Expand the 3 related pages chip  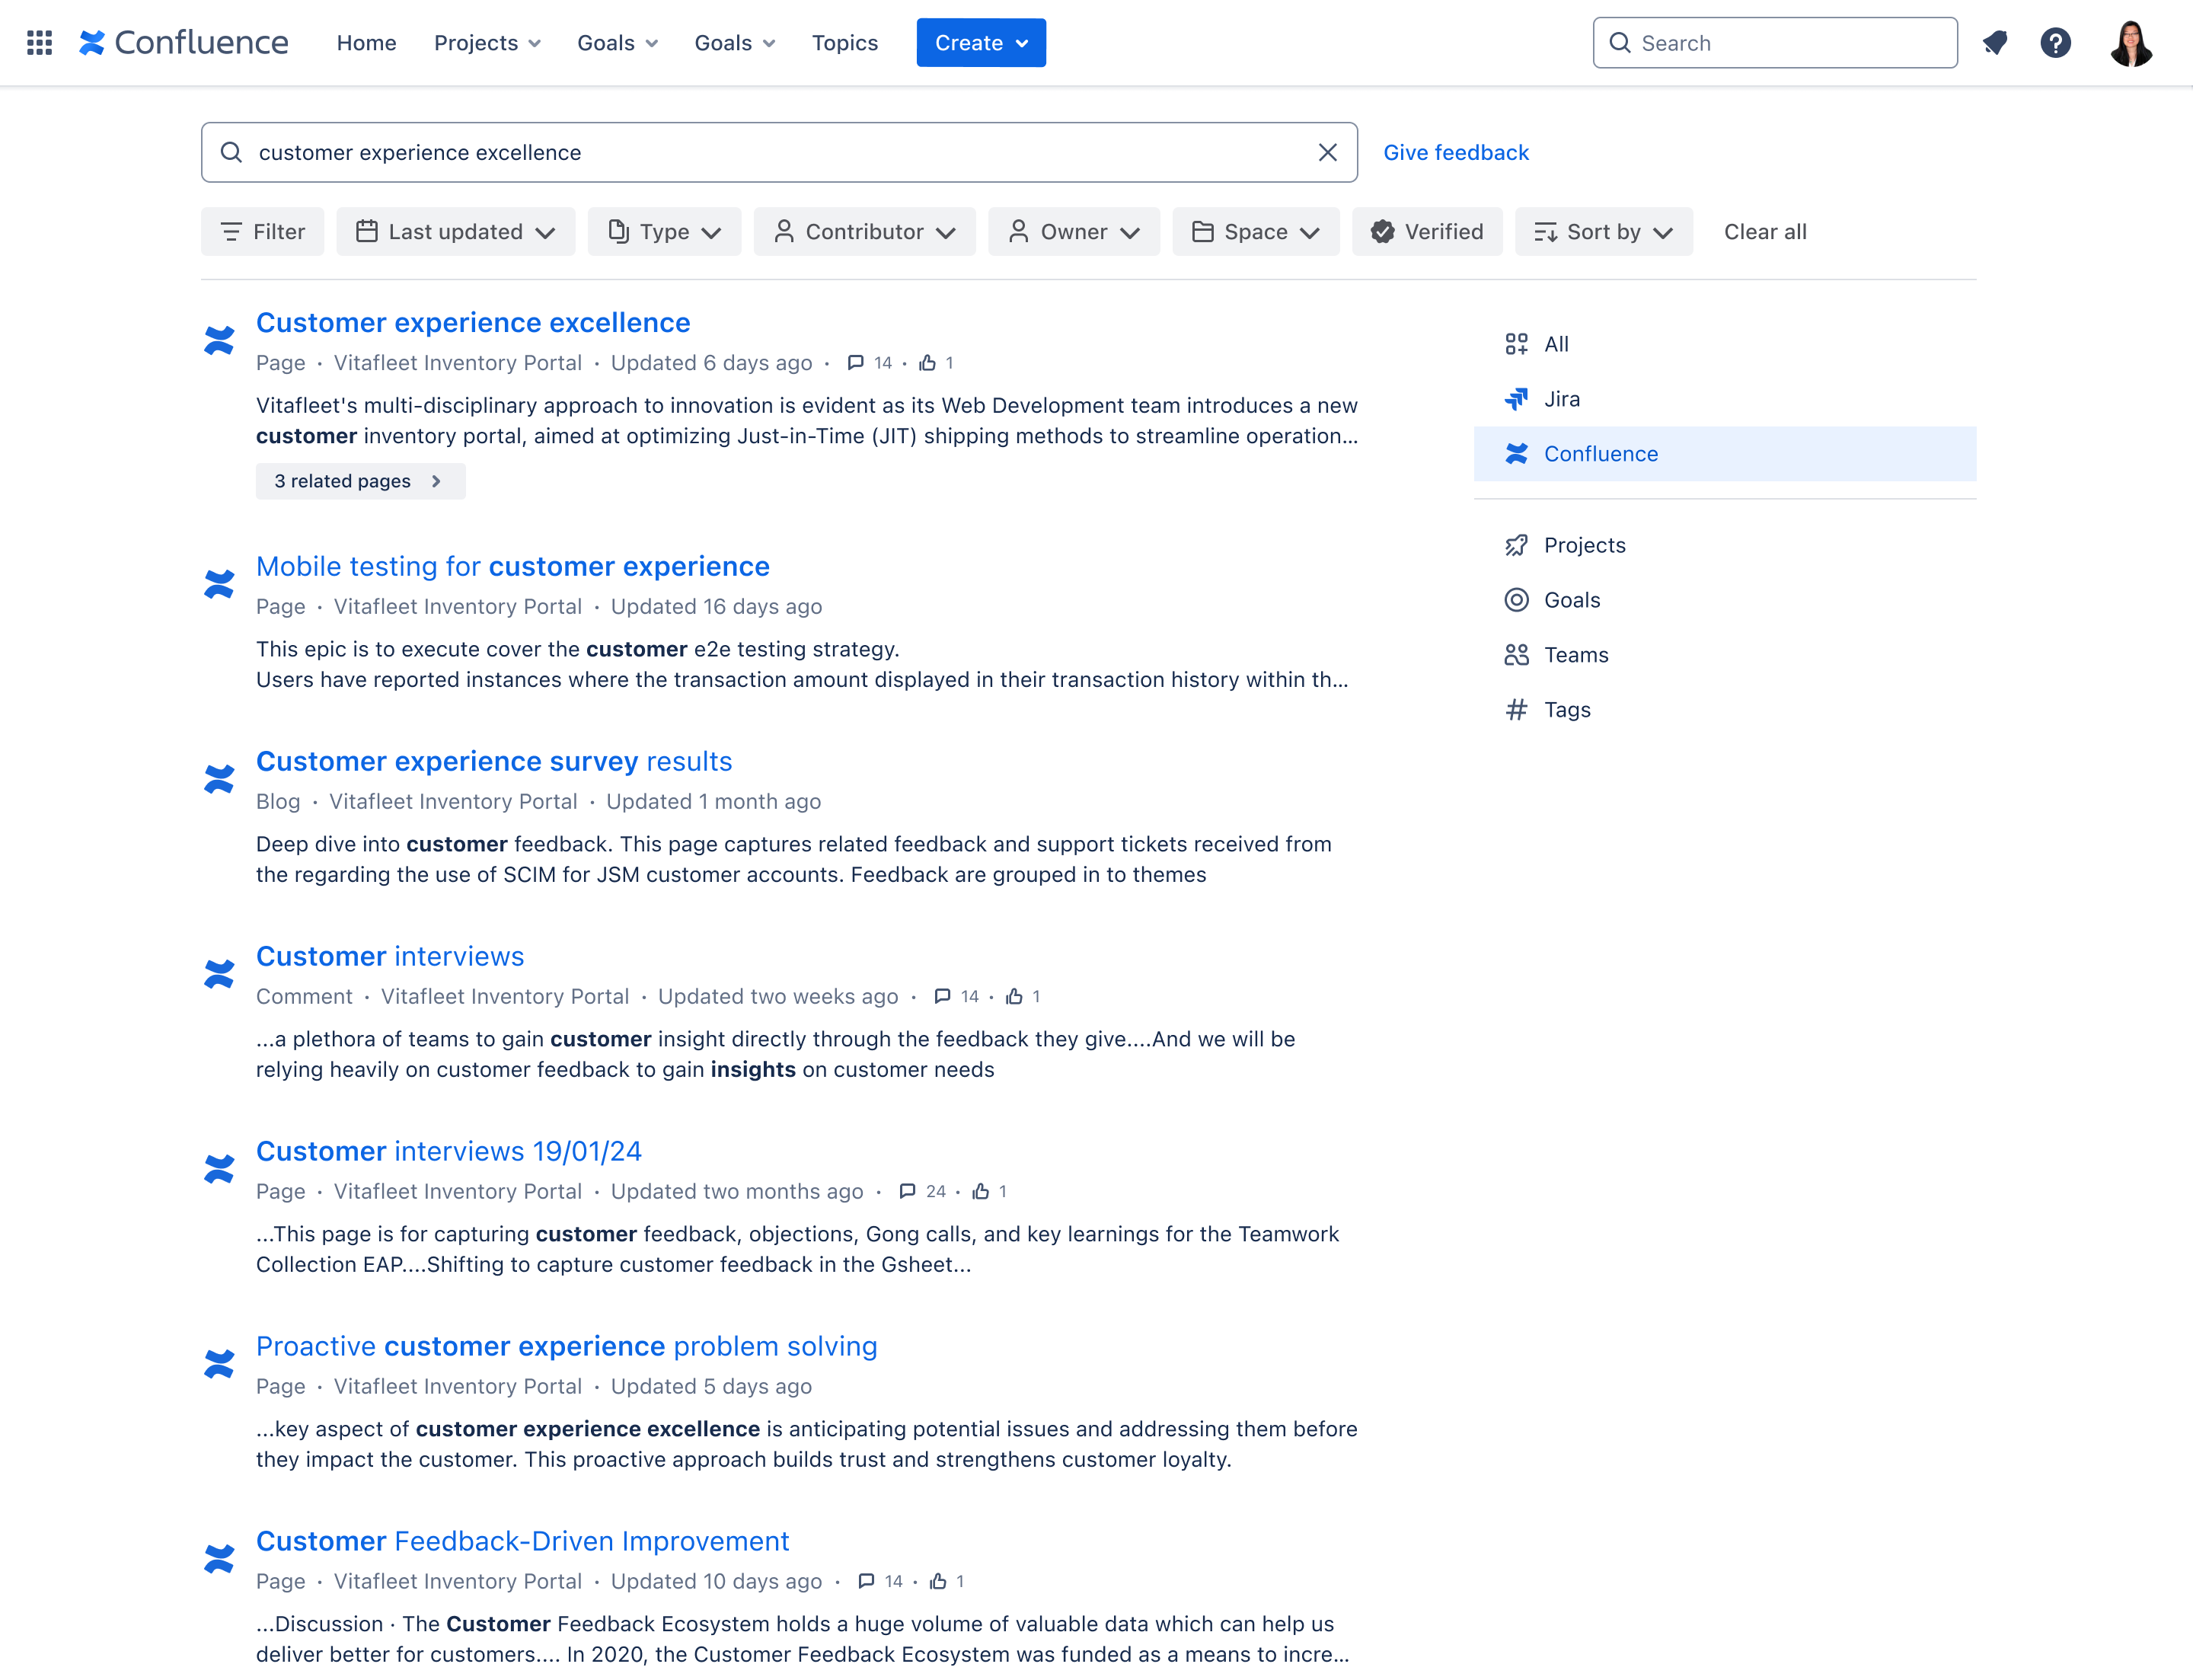coord(360,481)
